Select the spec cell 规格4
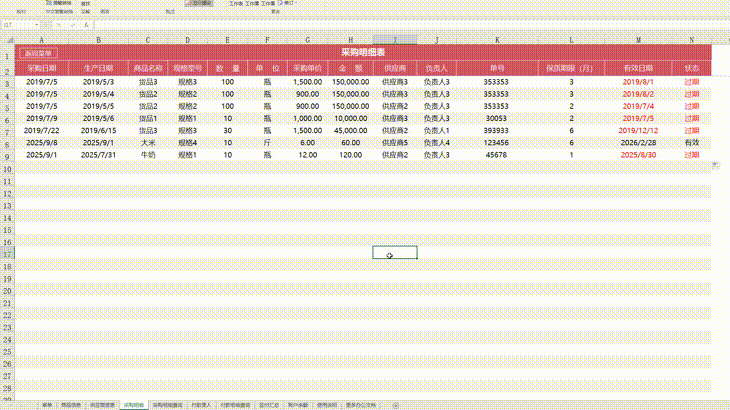730x410 pixels. pos(188,143)
